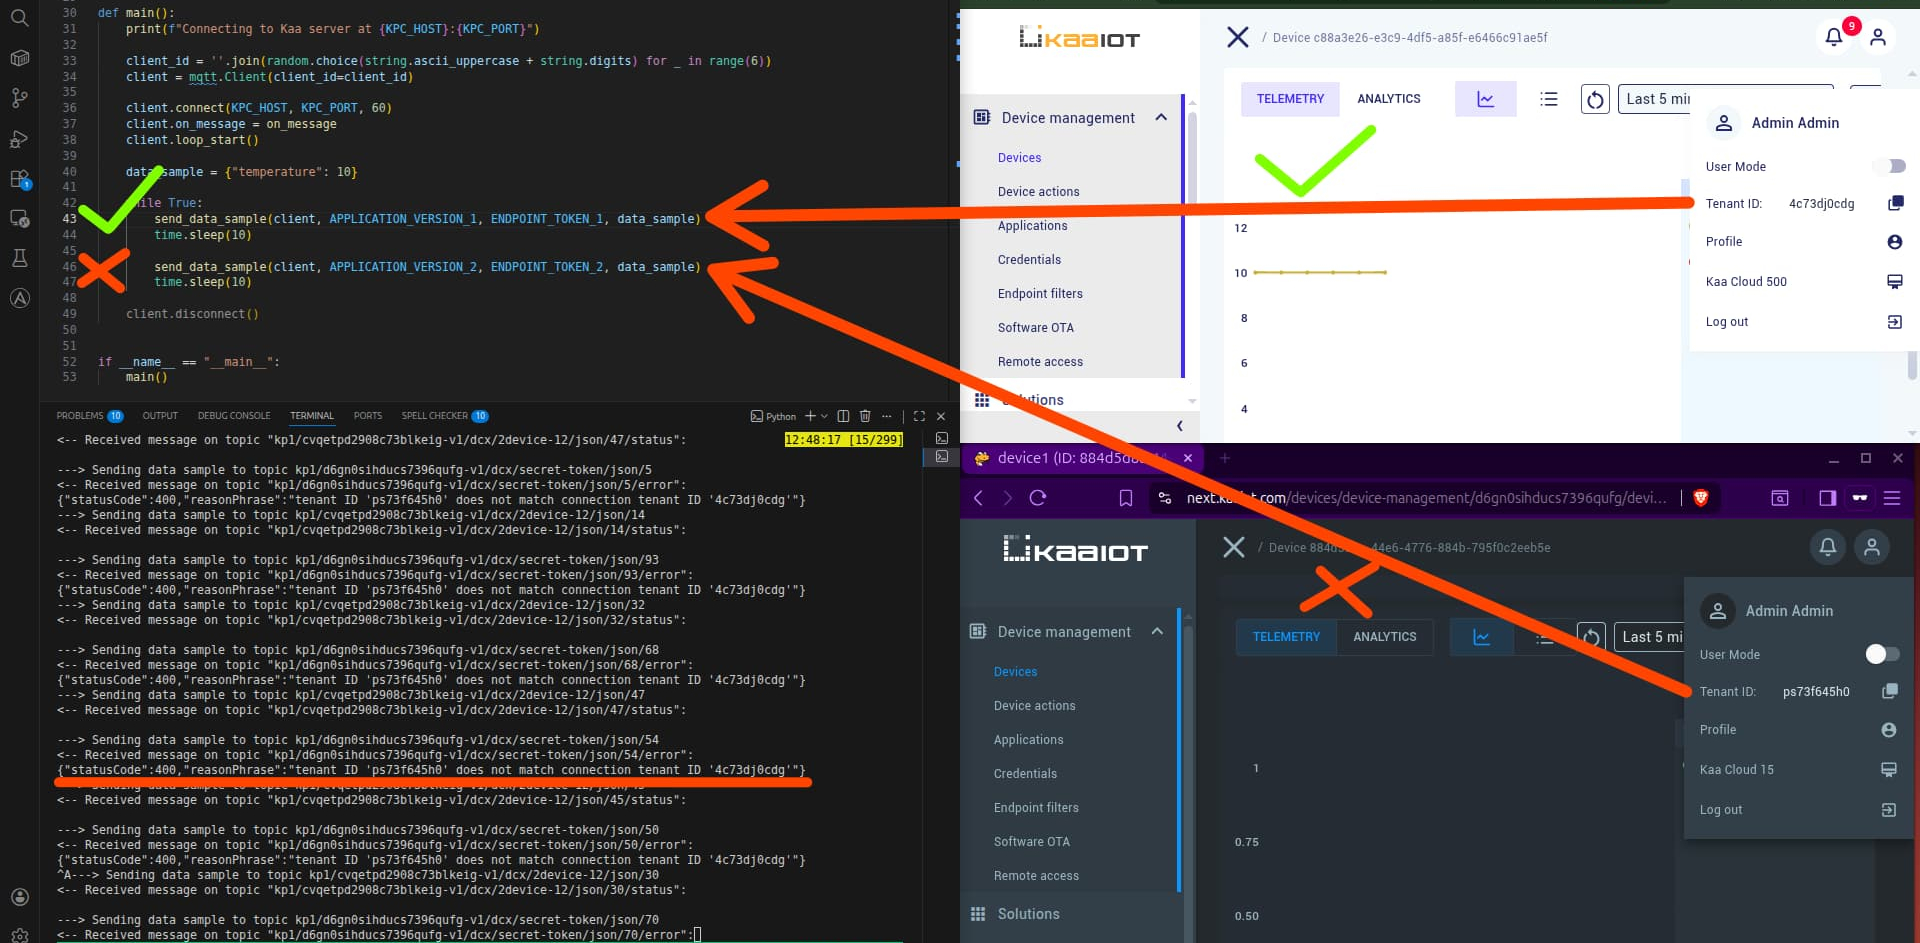Collapse Device management in the dark sidebar

pos(1157,632)
